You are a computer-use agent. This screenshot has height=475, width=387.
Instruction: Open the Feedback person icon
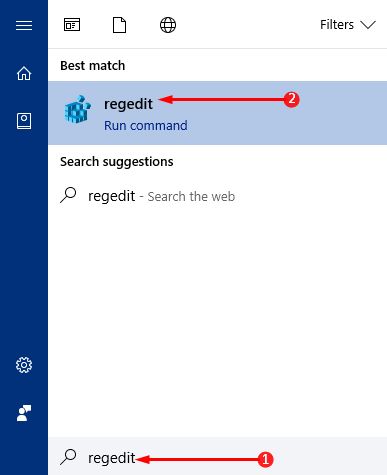click(x=24, y=413)
